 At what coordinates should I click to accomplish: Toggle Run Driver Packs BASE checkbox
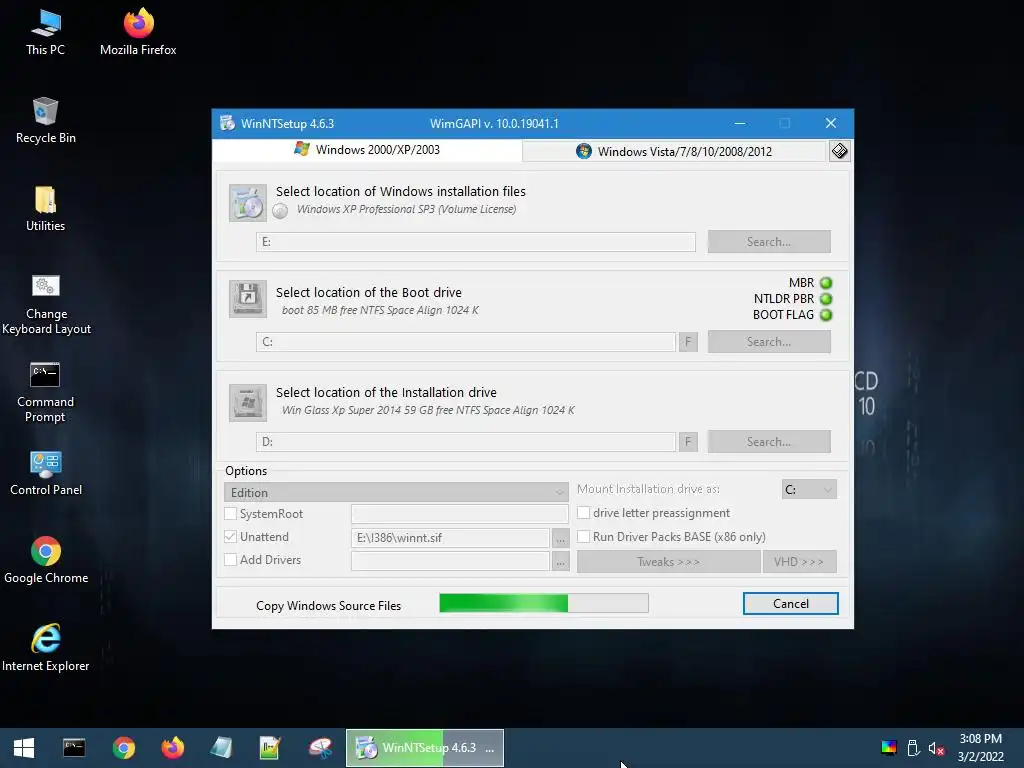pyautogui.click(x=584, y=536)
